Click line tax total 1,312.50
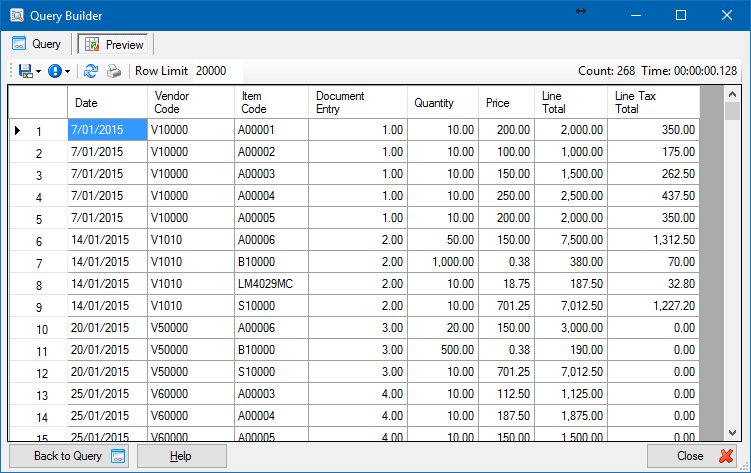 653,240
